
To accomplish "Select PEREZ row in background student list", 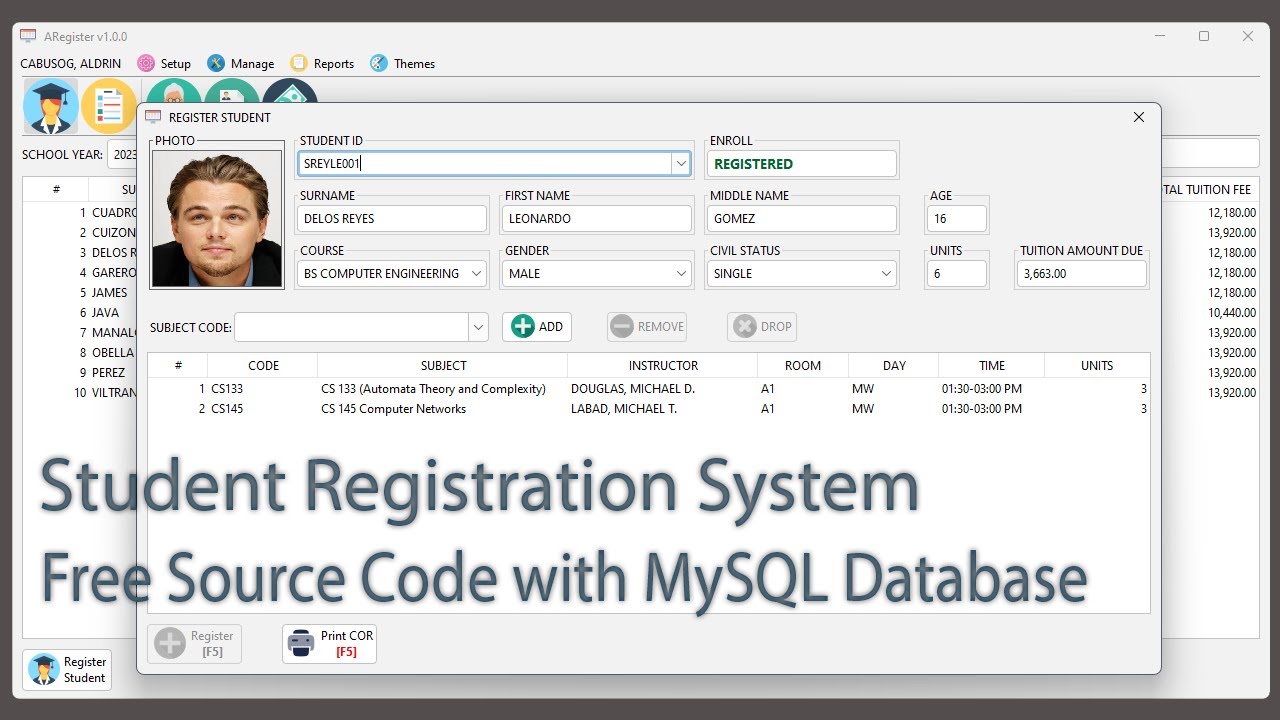I will (x=108, y=372).
